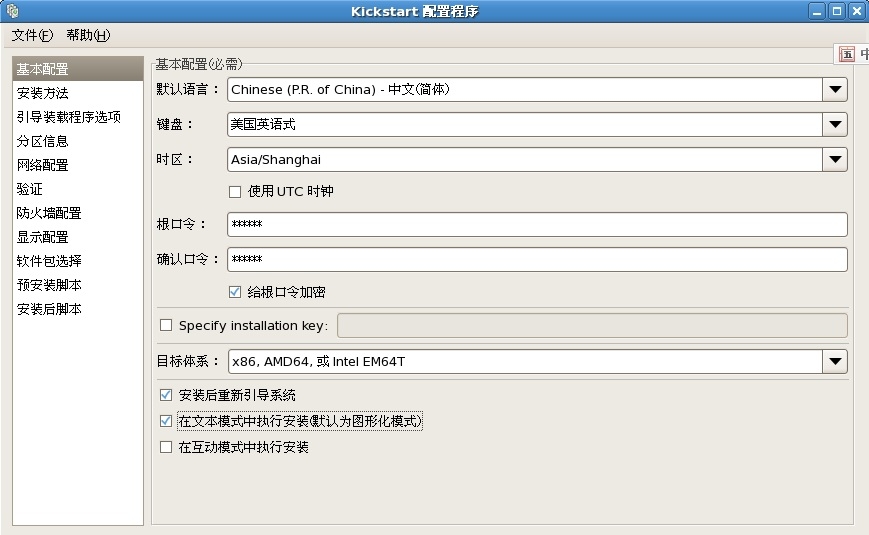
Task: Click the installation key text field
Action: pos(592,325)
